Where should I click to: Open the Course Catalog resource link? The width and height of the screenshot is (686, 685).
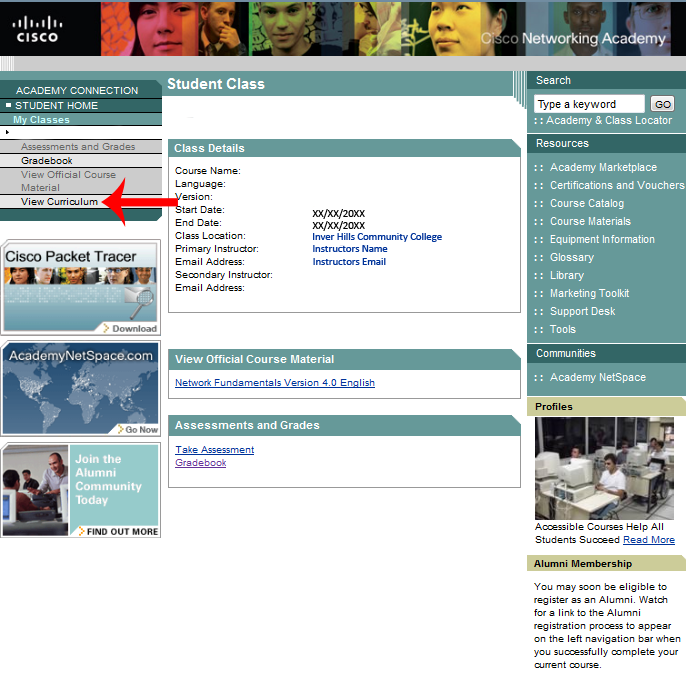click(586, 204)
